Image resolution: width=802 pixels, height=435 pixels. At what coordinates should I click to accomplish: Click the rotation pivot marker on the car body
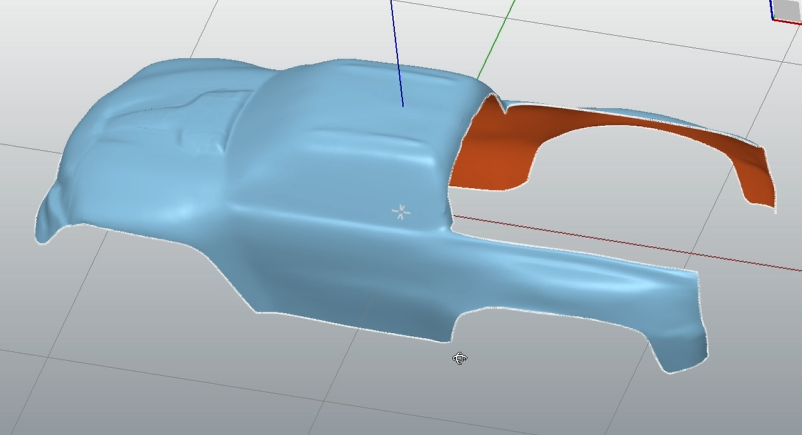401,211
